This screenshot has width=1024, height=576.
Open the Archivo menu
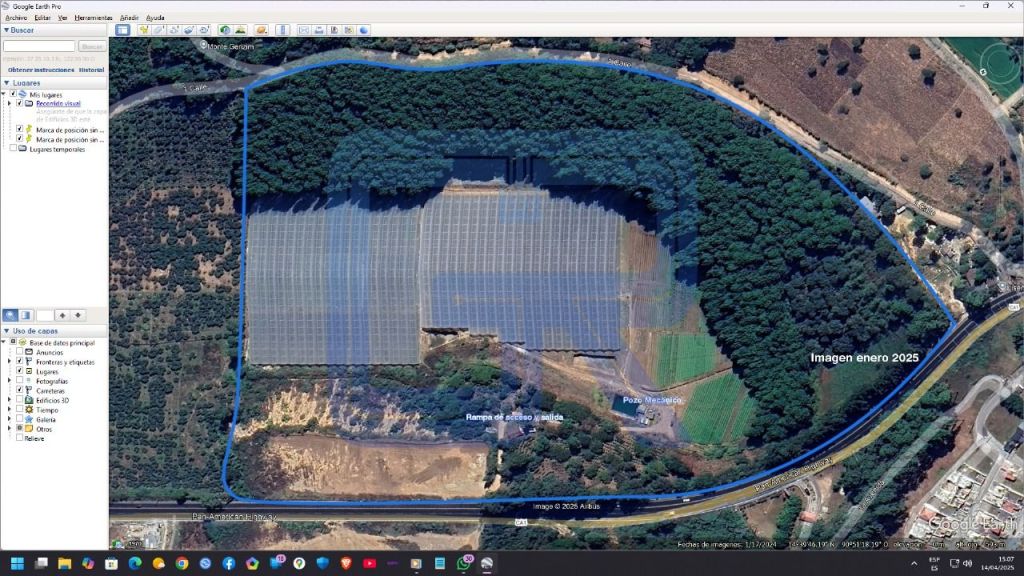pyautogui.click(x=16, y=18)
